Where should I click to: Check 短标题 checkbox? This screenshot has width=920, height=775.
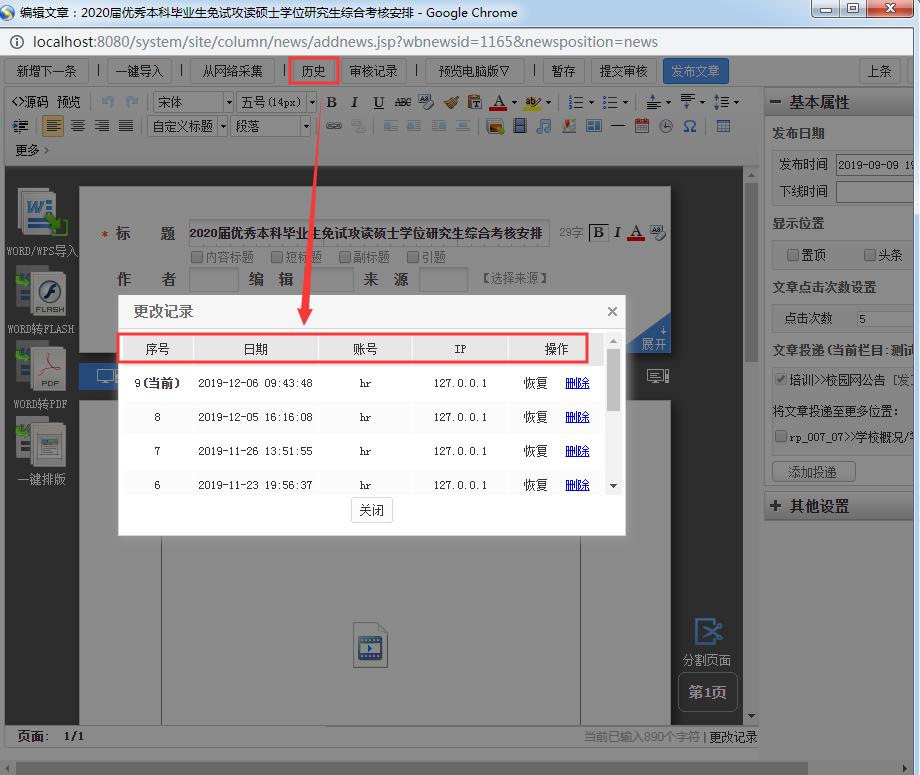[x=277, y=257]
